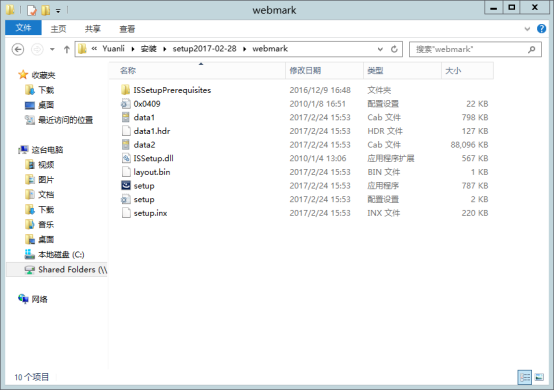Select the setup 配置设置 file icon
Viewport: 554px width, 390px height.
pos(125,199)
